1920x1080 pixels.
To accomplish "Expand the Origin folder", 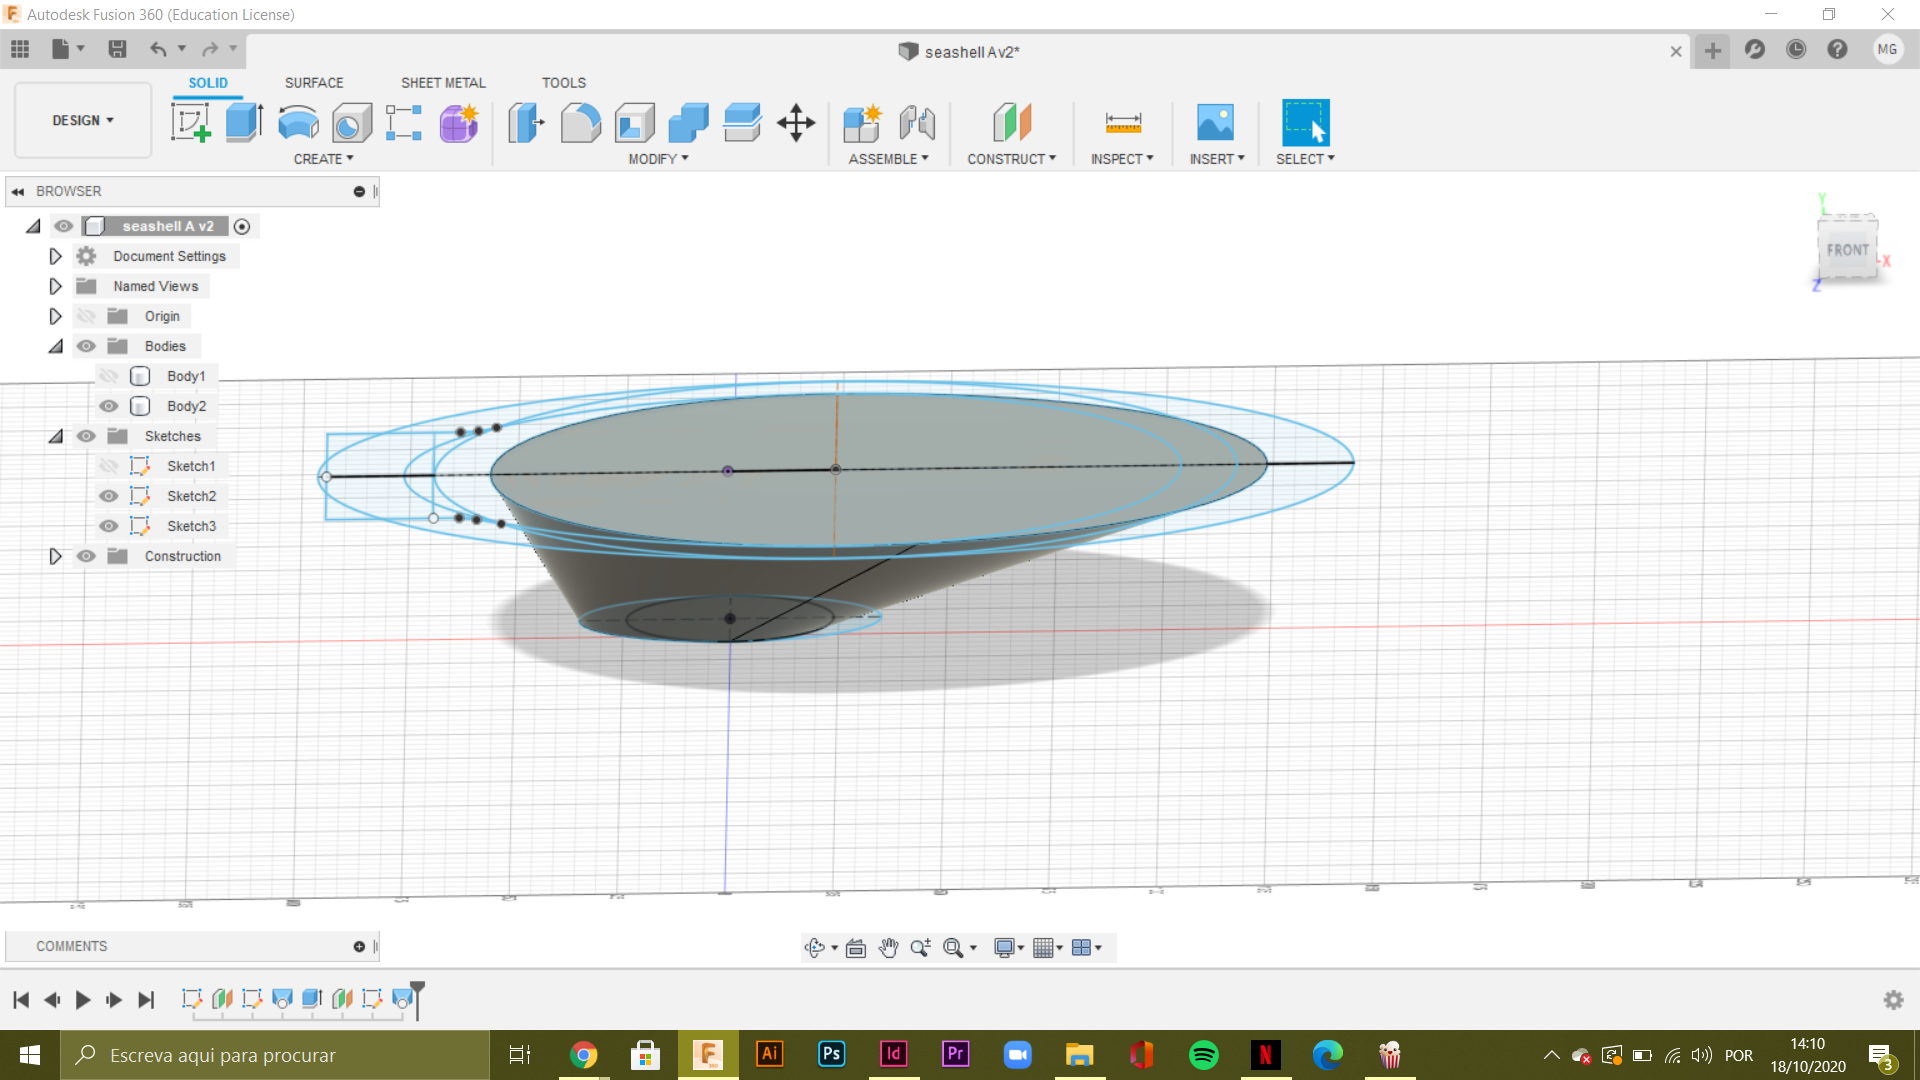I will (x=55, y=315).
